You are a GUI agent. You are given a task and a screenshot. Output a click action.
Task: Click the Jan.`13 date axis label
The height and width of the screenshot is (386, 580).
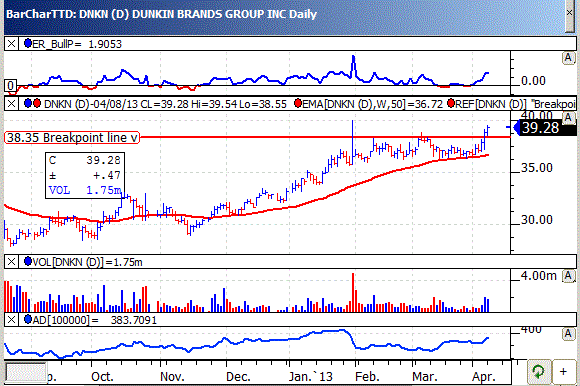(310, 377)
